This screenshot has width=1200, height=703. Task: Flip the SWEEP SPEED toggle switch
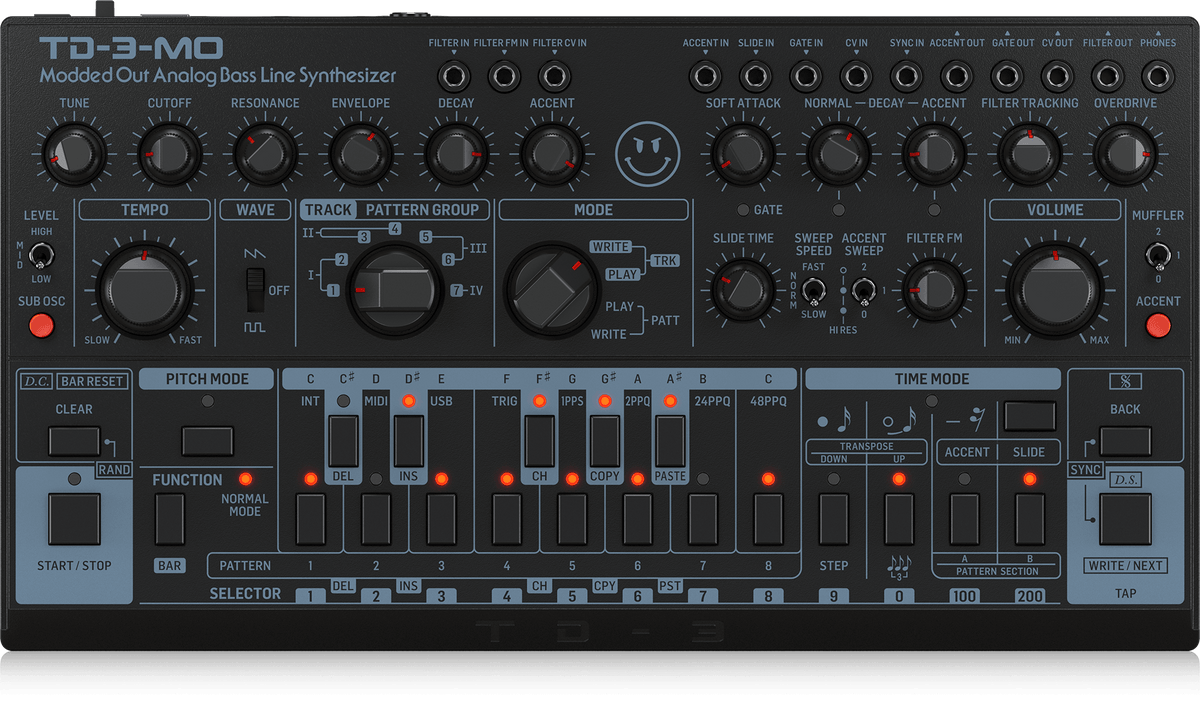(814, 290)
